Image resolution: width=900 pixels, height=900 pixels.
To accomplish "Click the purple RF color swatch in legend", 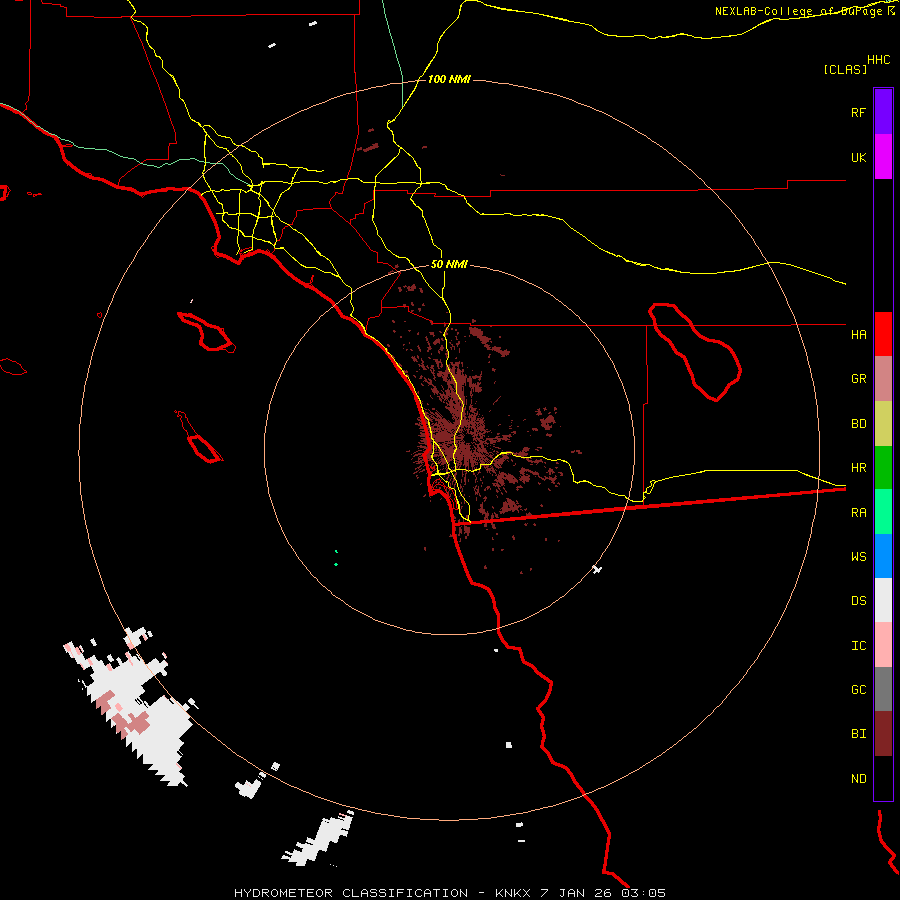I will coord(883,112).
